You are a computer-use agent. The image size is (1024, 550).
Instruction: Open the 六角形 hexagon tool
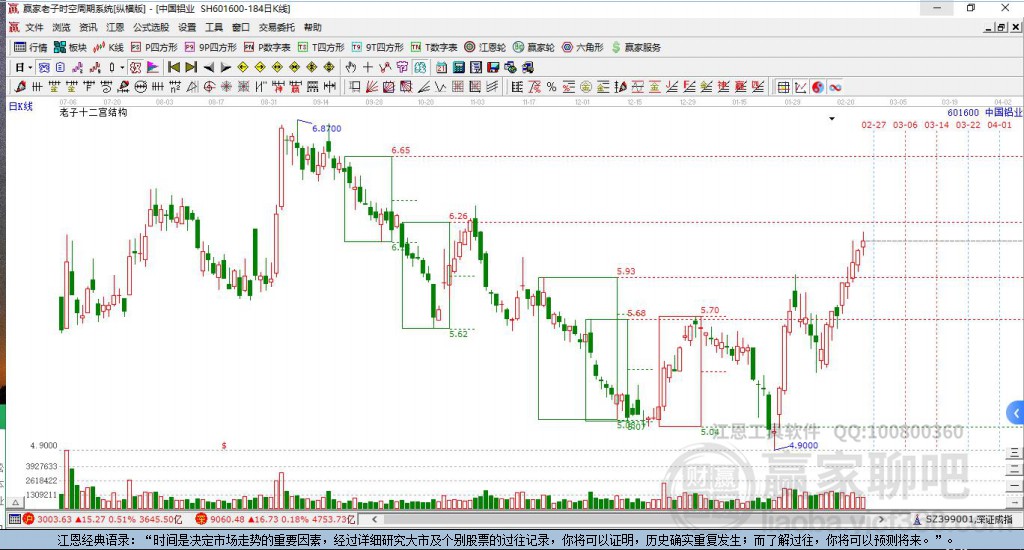click(583, 47)
